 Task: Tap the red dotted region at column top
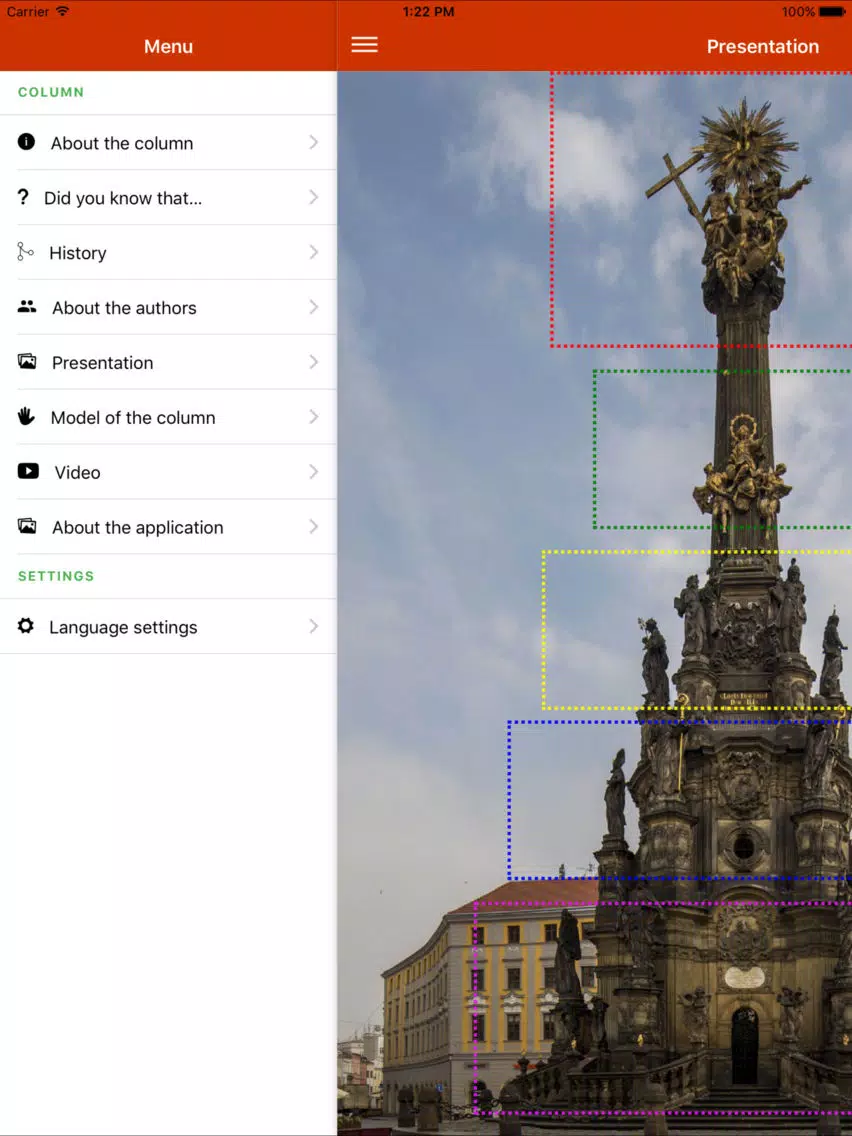701,209
